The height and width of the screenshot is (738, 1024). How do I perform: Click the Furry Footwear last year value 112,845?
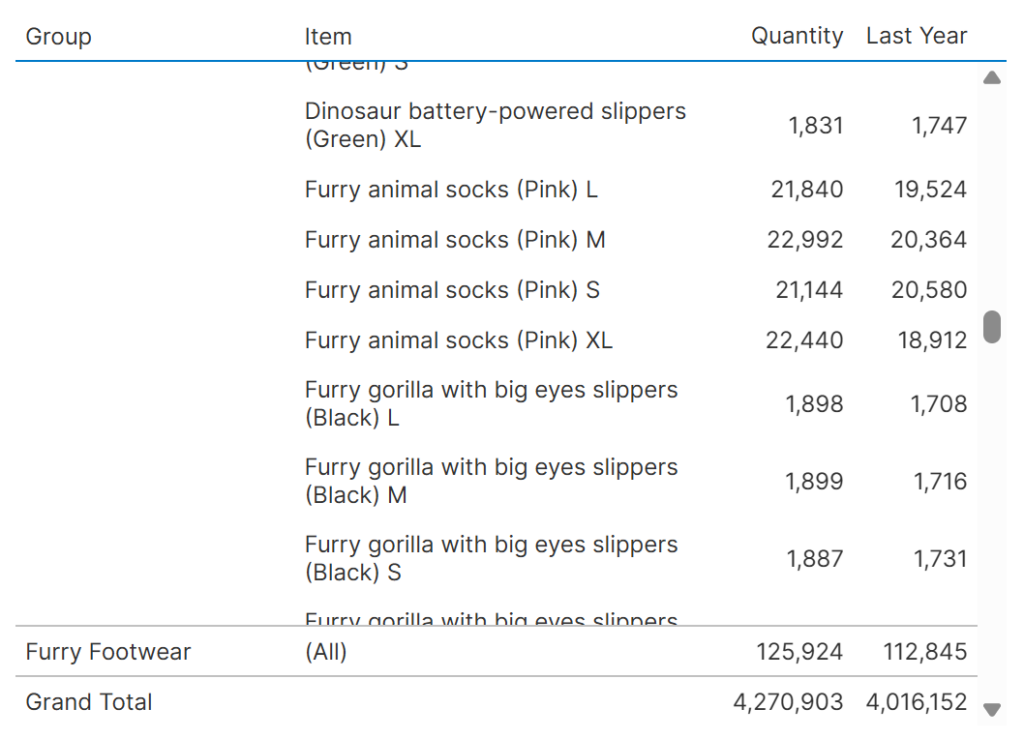[x=925, y=652]
